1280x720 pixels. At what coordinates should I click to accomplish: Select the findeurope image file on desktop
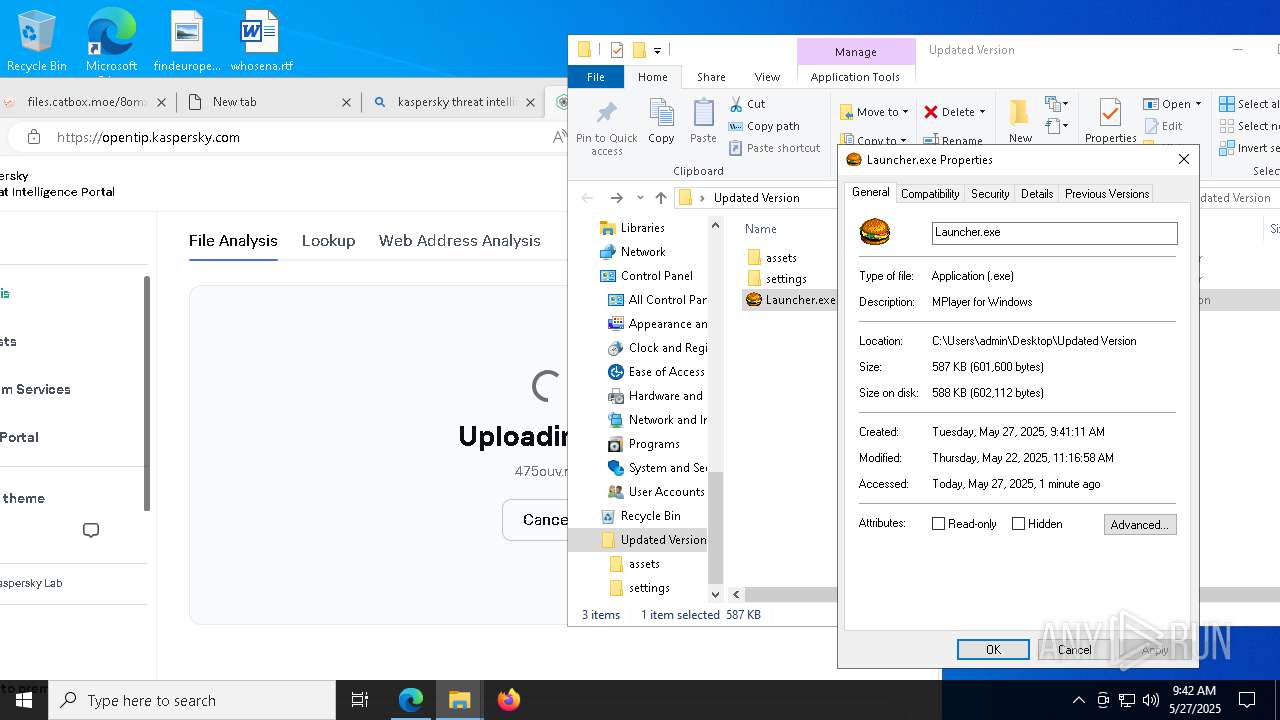[x=187, y=41]
